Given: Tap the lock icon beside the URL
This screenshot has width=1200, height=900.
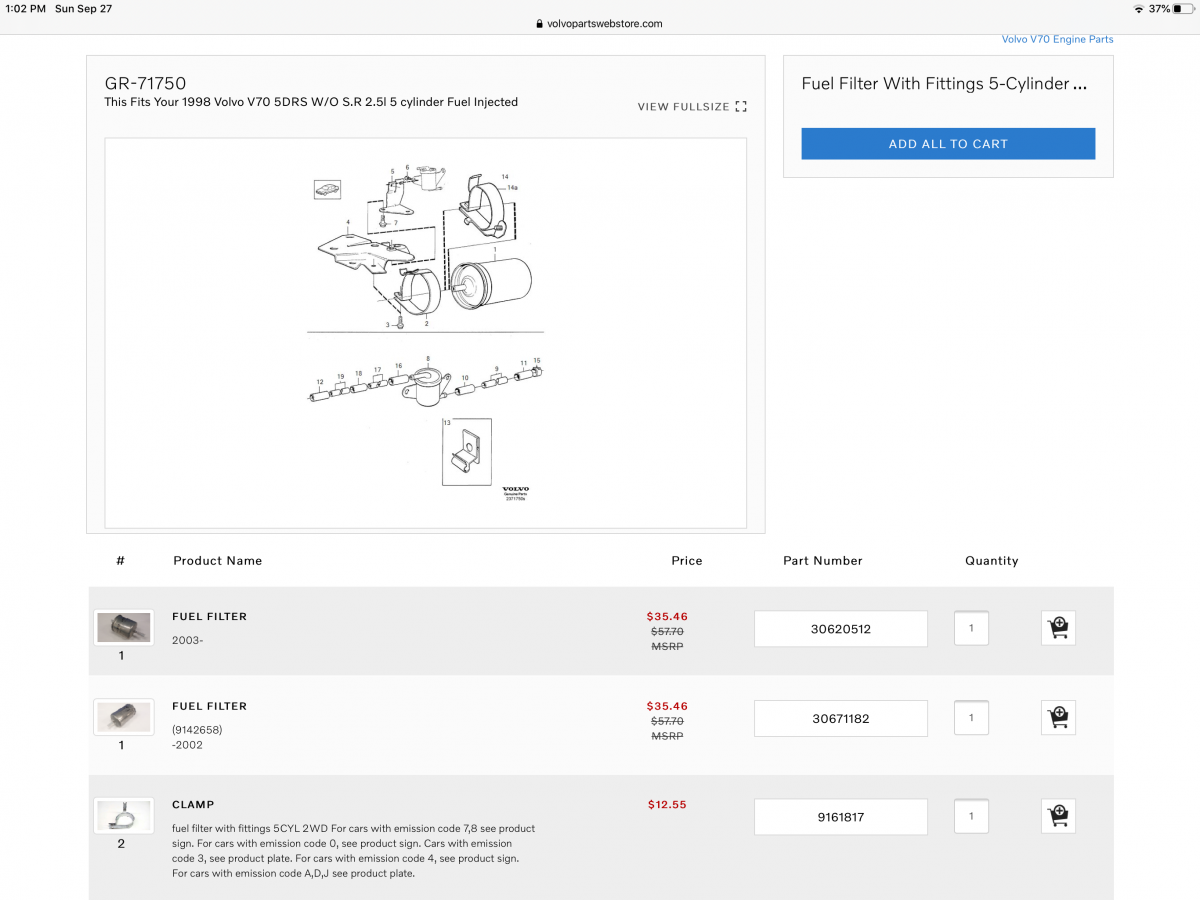Looking at the screenshot, I should (x=539, y=24).
